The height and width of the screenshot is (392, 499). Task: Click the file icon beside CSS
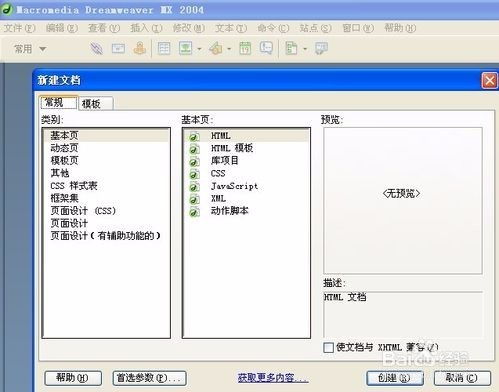[194, 174]
